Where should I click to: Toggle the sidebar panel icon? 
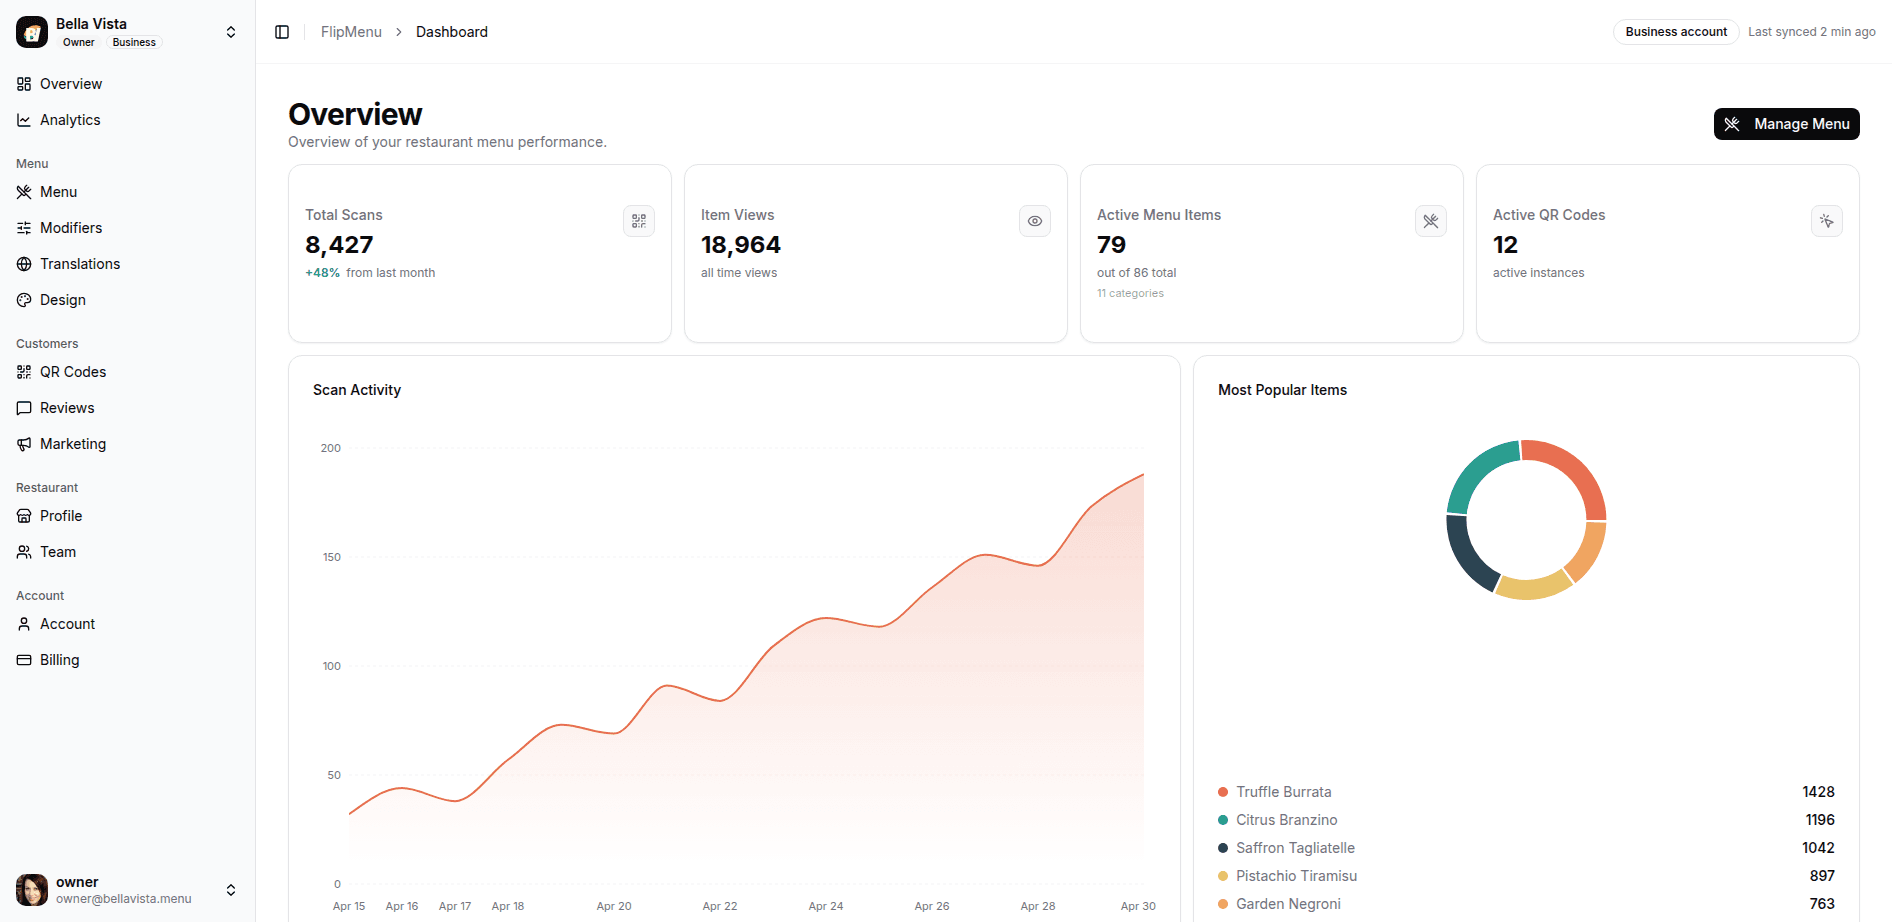(x=282, y=32)
